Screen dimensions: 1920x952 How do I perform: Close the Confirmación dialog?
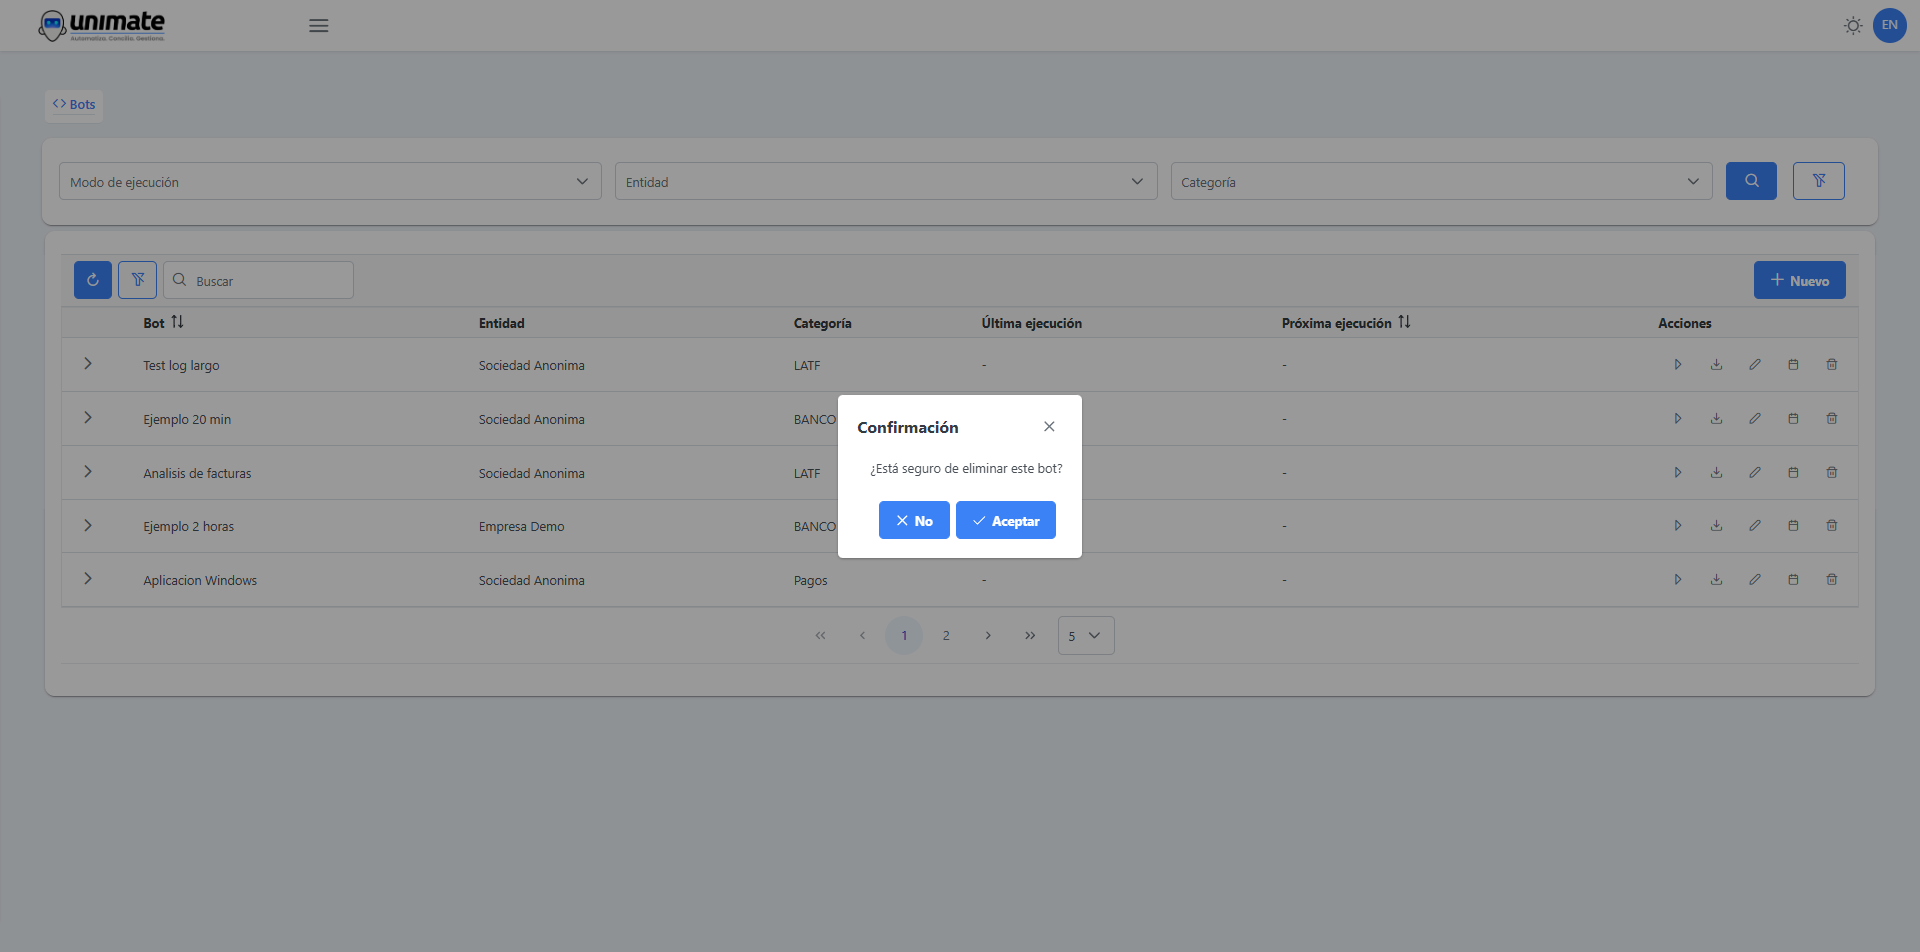point(1049,427)
